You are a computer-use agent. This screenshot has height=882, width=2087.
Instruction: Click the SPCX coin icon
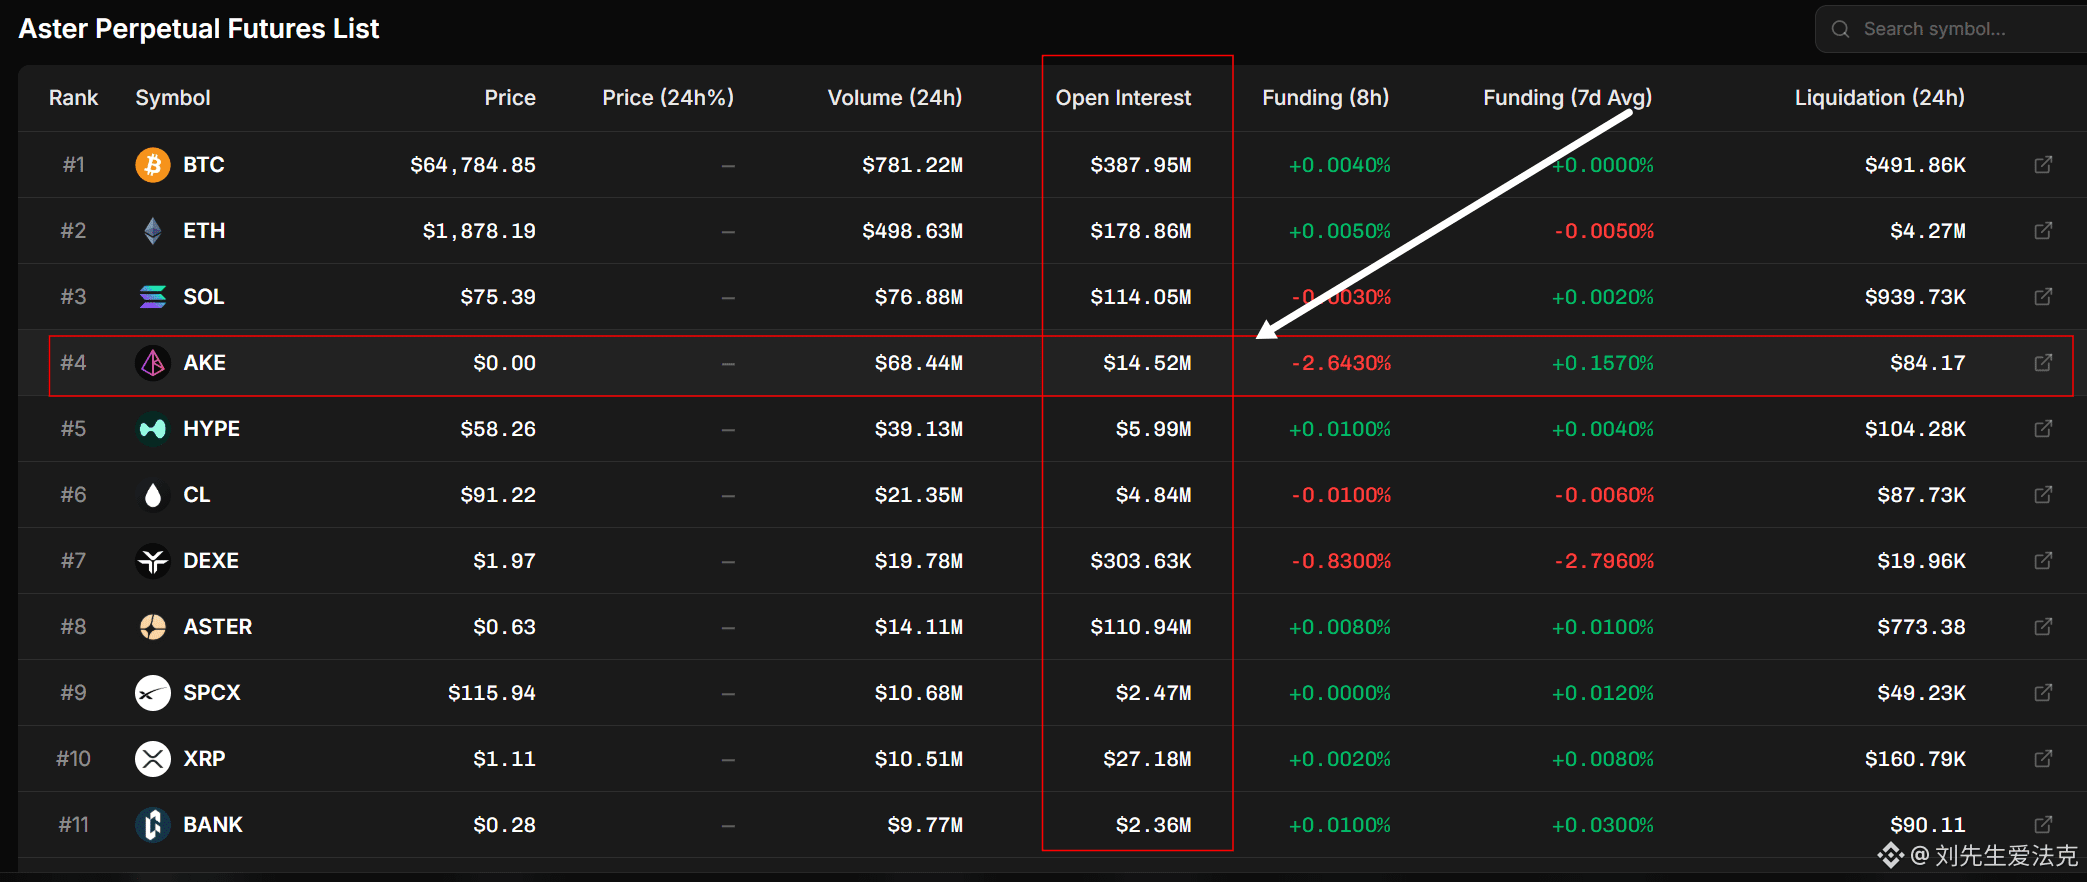[152, 692]
